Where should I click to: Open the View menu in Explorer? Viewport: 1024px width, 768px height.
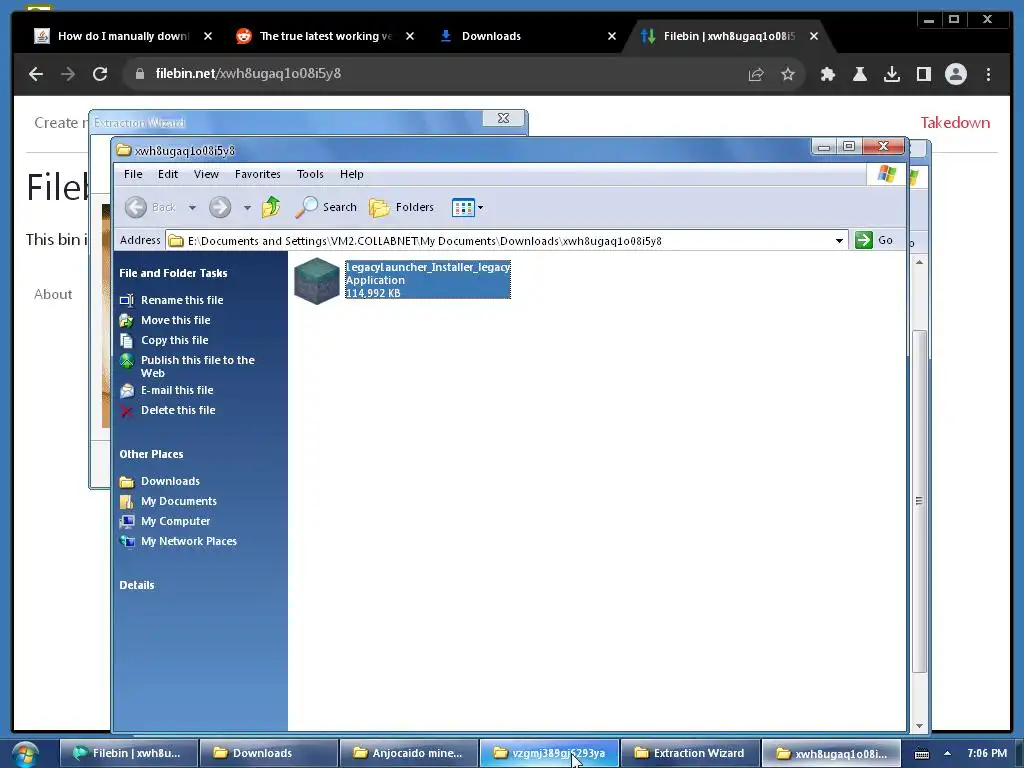click(206, 174)
